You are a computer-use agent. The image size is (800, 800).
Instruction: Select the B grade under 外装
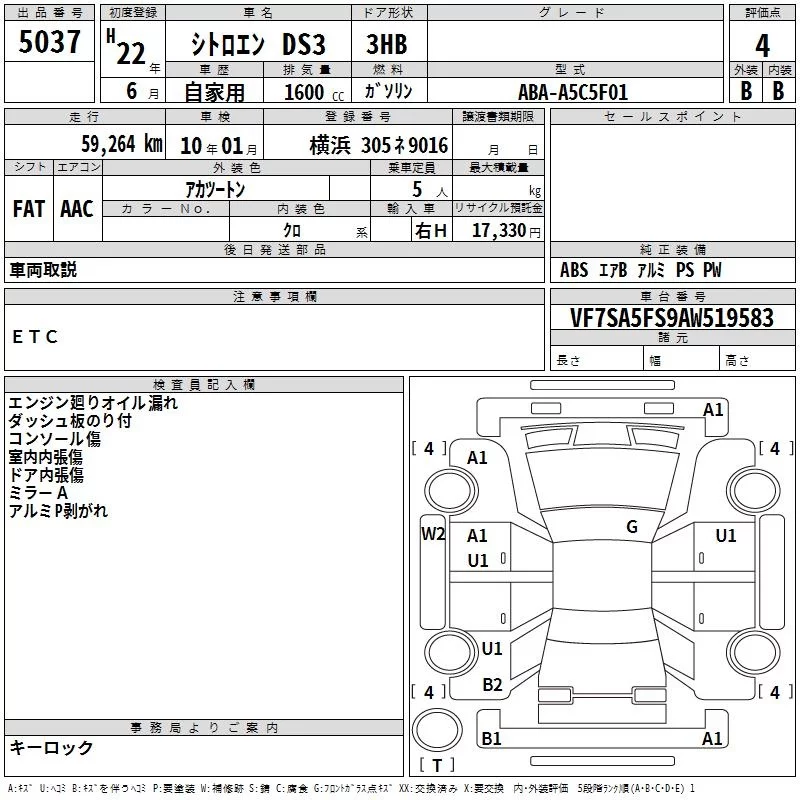pyautogui.click(x=746, y=91)
